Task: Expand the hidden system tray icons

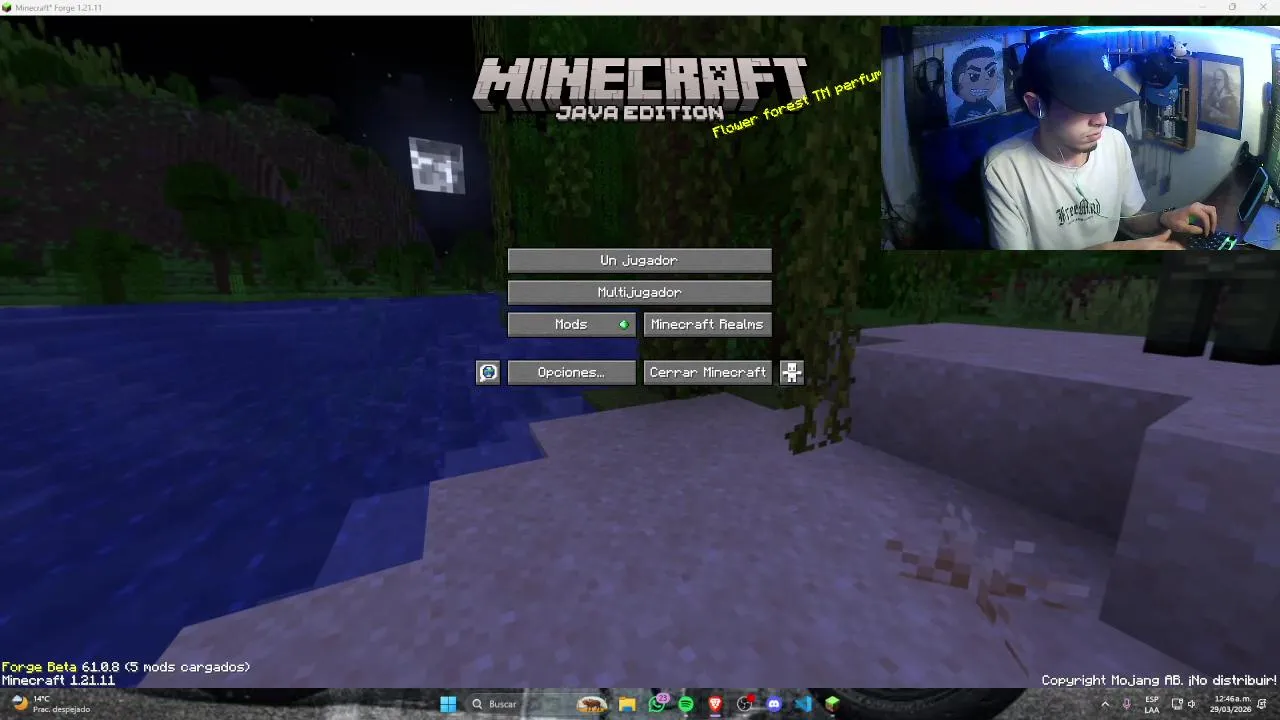Action: coord(1105,704)
